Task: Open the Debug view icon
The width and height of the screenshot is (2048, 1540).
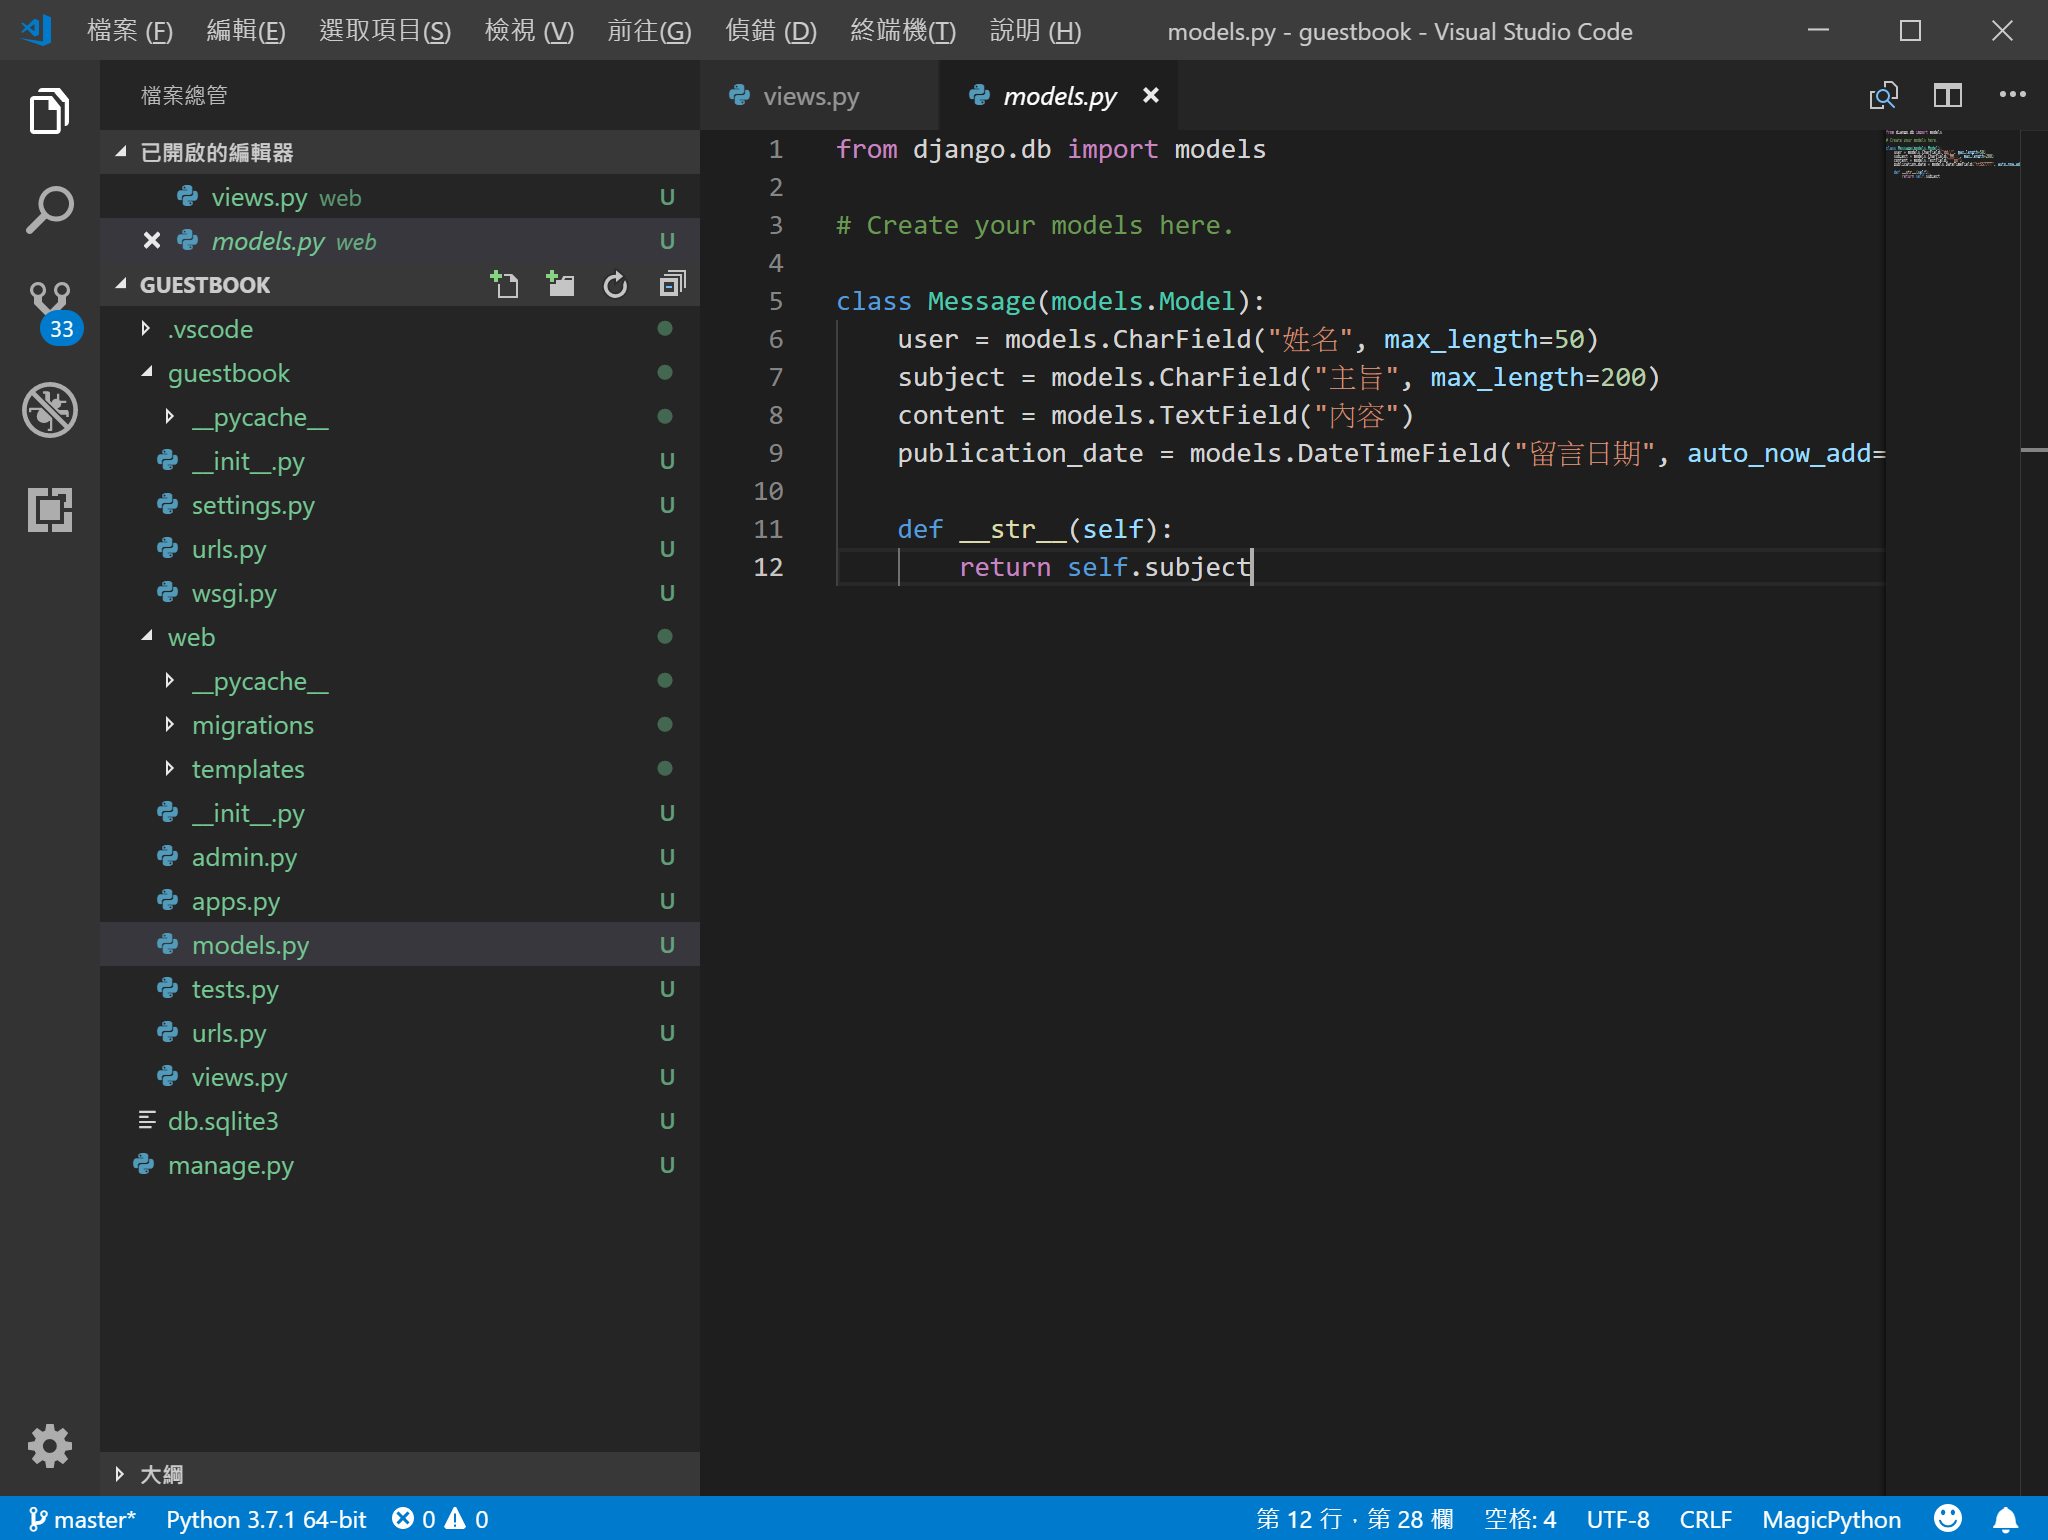Action: pyautogui.click(x=49, y=410)
